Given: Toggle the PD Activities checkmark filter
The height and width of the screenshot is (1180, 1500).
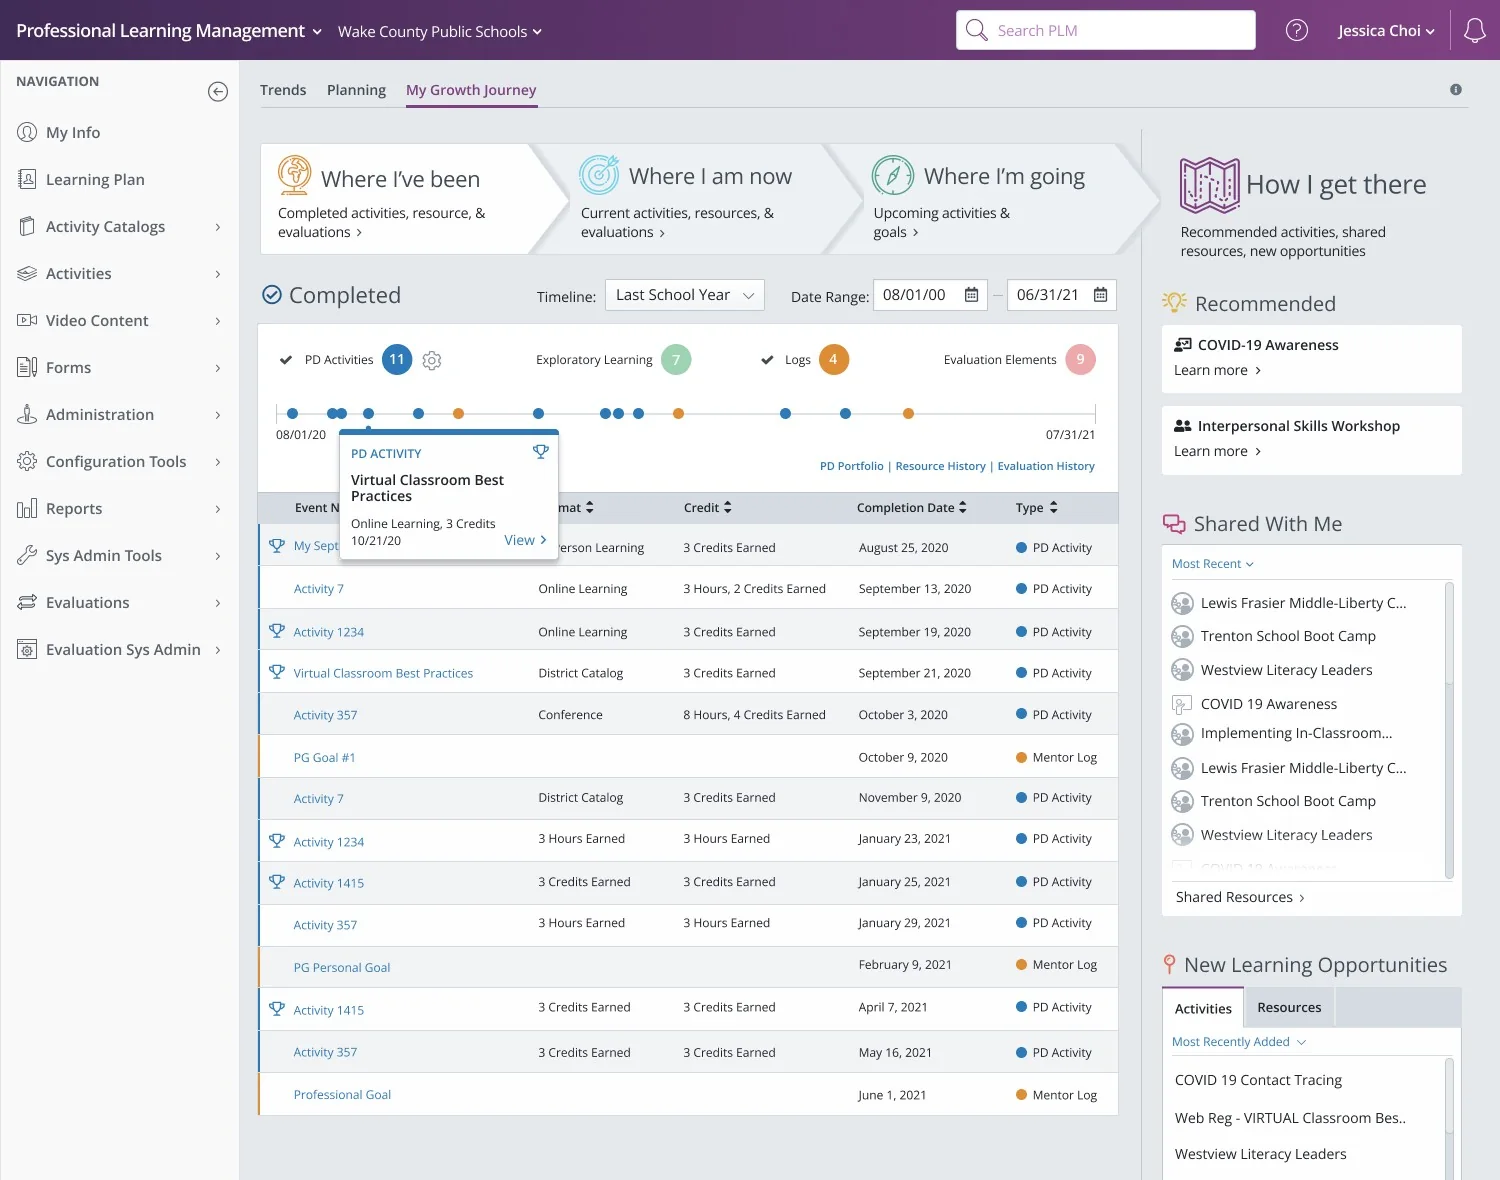Looking at the screenshot, I should click(286, 360).
